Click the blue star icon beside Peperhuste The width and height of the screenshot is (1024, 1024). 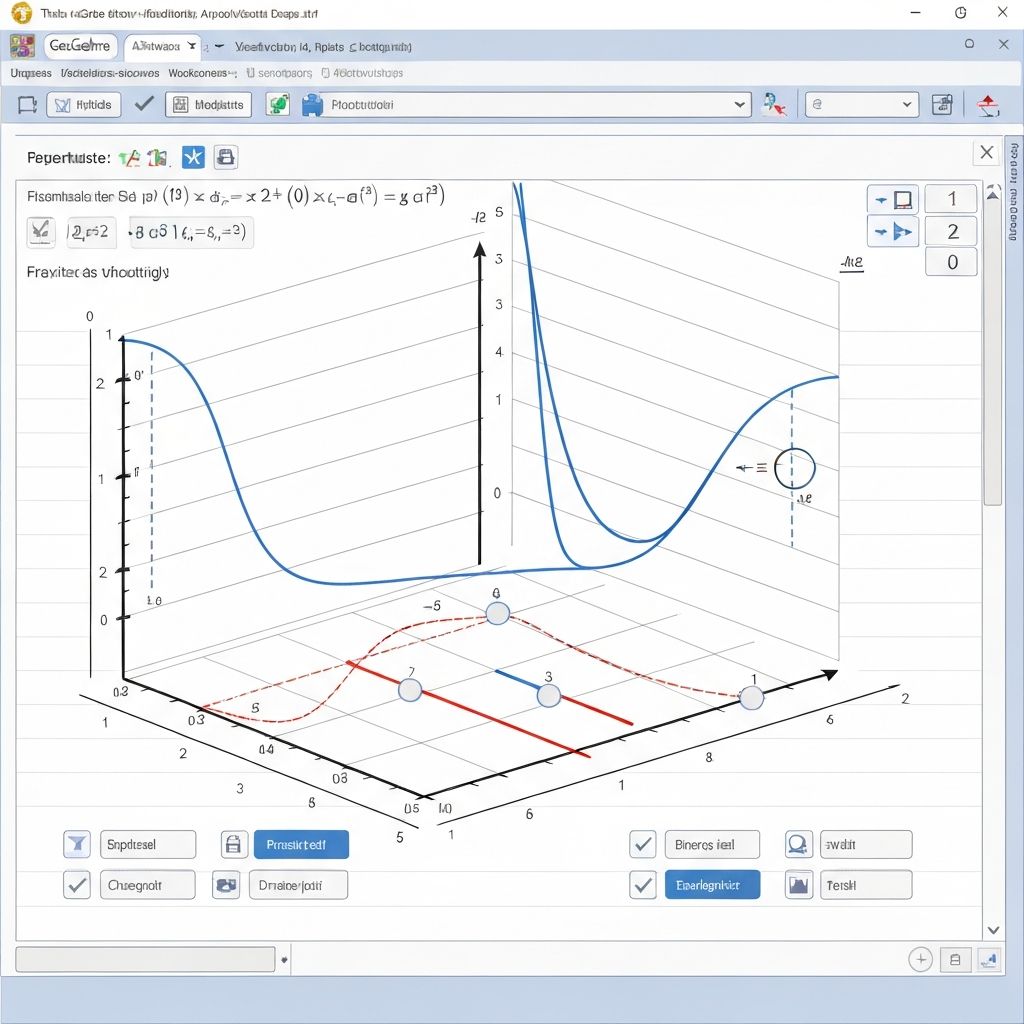tap(192, 157)
